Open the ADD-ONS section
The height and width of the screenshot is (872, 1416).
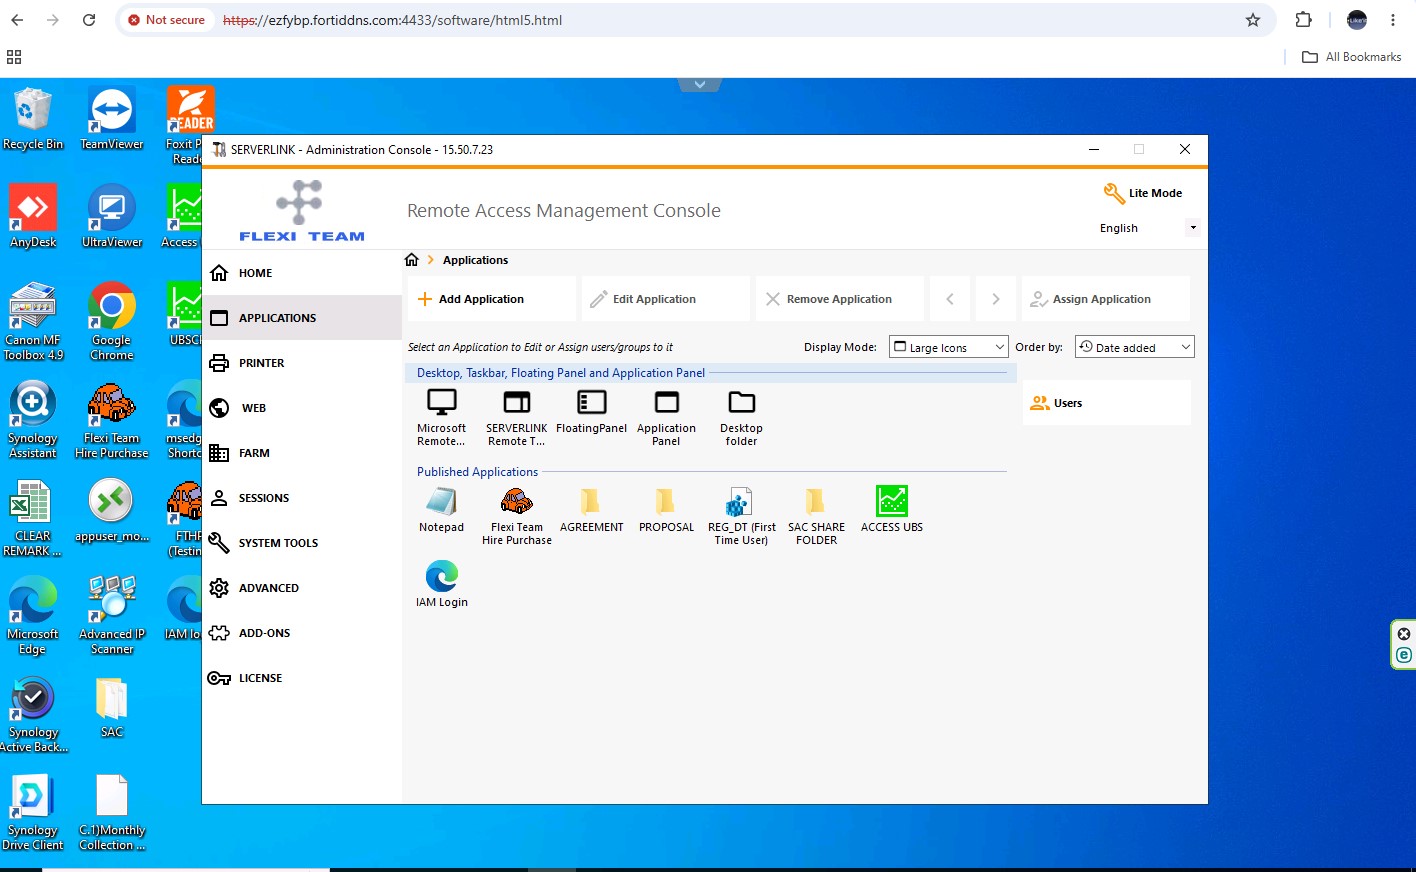[302, 633]
